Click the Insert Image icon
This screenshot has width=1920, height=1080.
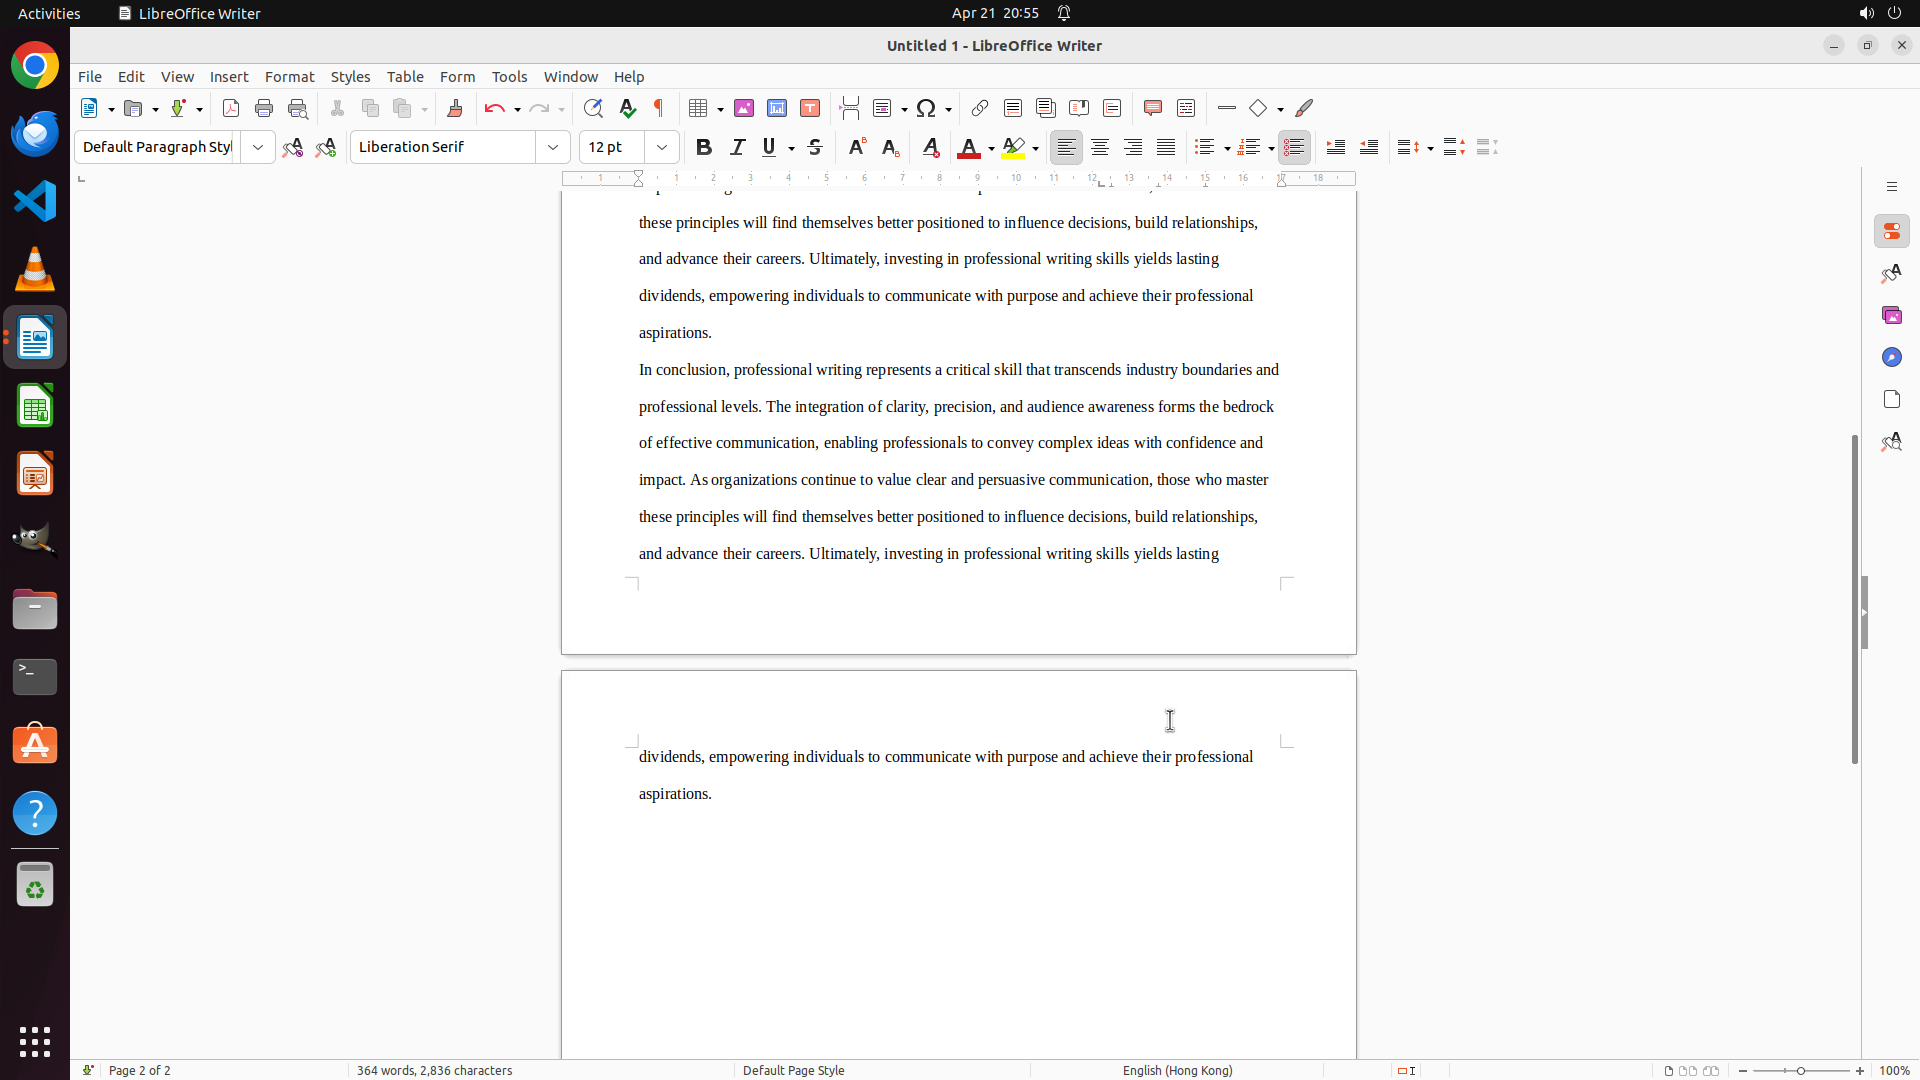tap(744, 108)
